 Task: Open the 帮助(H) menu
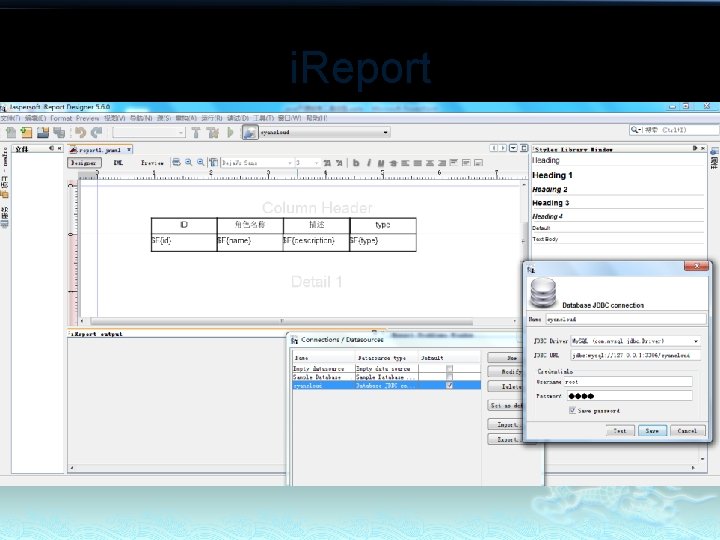(x=316, y=118)
